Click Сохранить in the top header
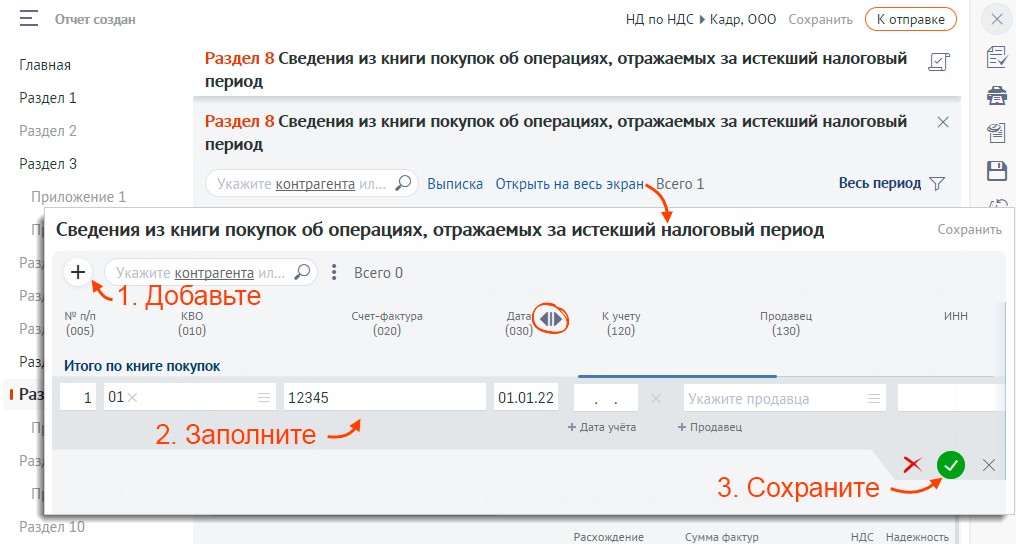This screenshot has height=544, width=1016. (820, 19)
